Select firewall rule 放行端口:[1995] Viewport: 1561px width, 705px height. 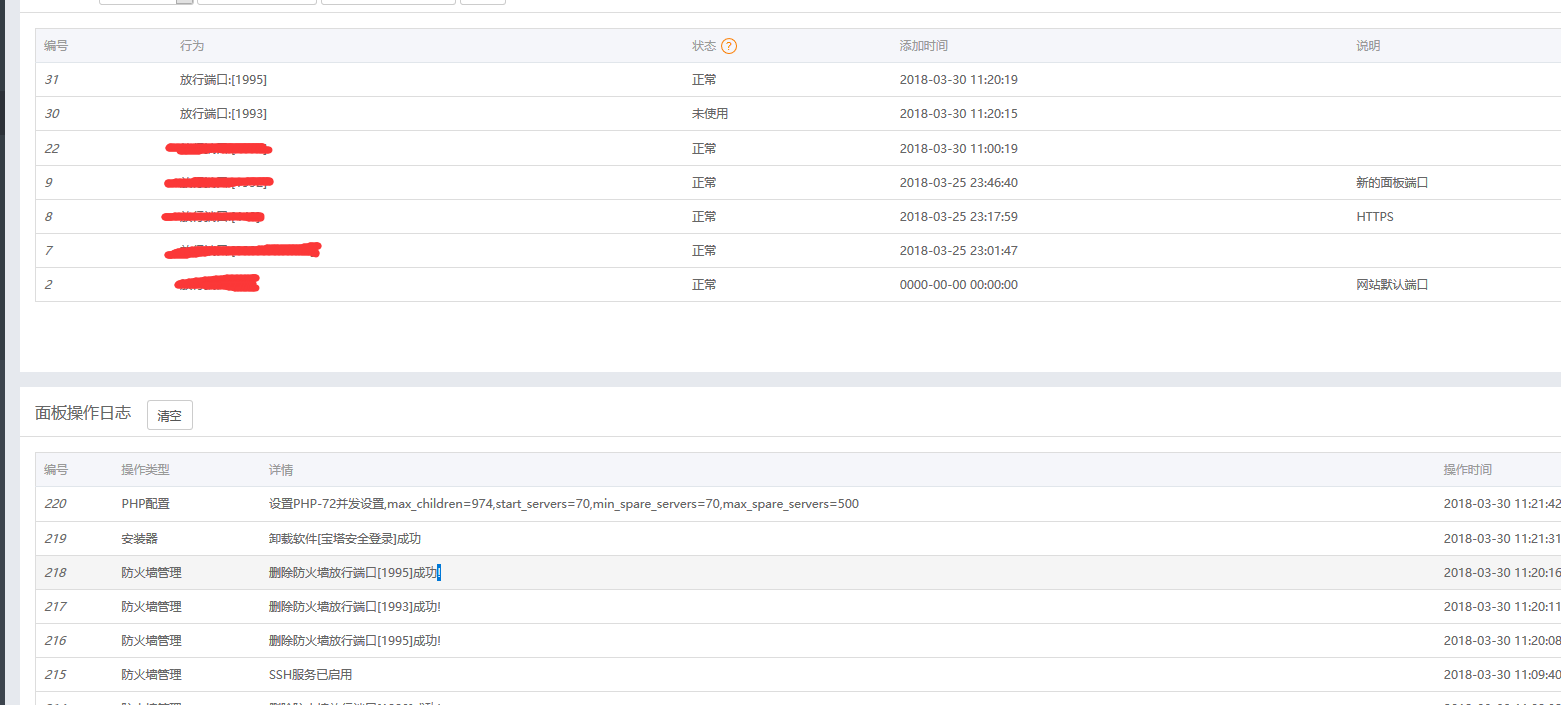coord(223,80)
